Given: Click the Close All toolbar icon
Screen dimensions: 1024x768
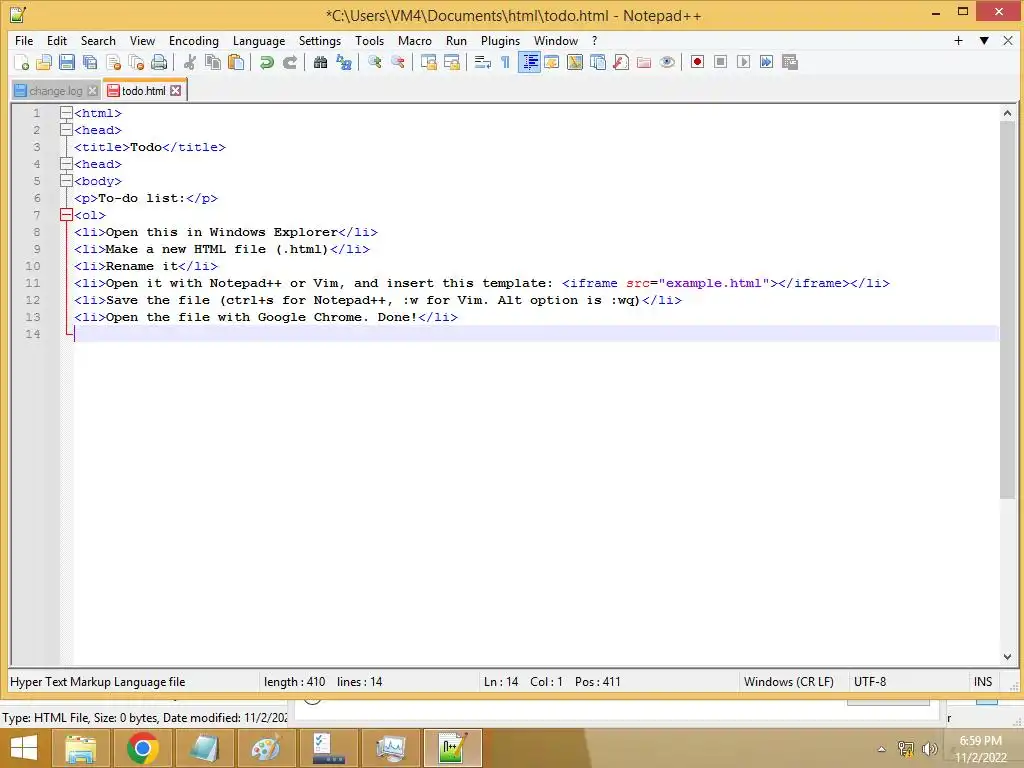Looking at the screenshot, I should 136,62.
